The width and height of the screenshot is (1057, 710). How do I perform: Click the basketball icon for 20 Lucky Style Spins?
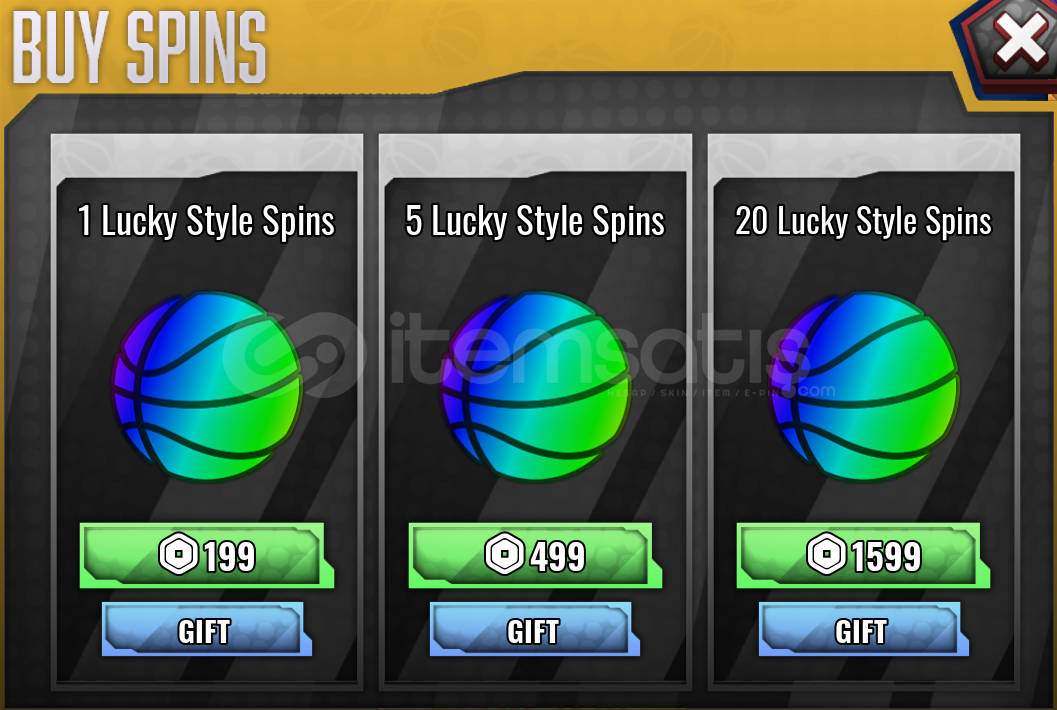(864, 386)
